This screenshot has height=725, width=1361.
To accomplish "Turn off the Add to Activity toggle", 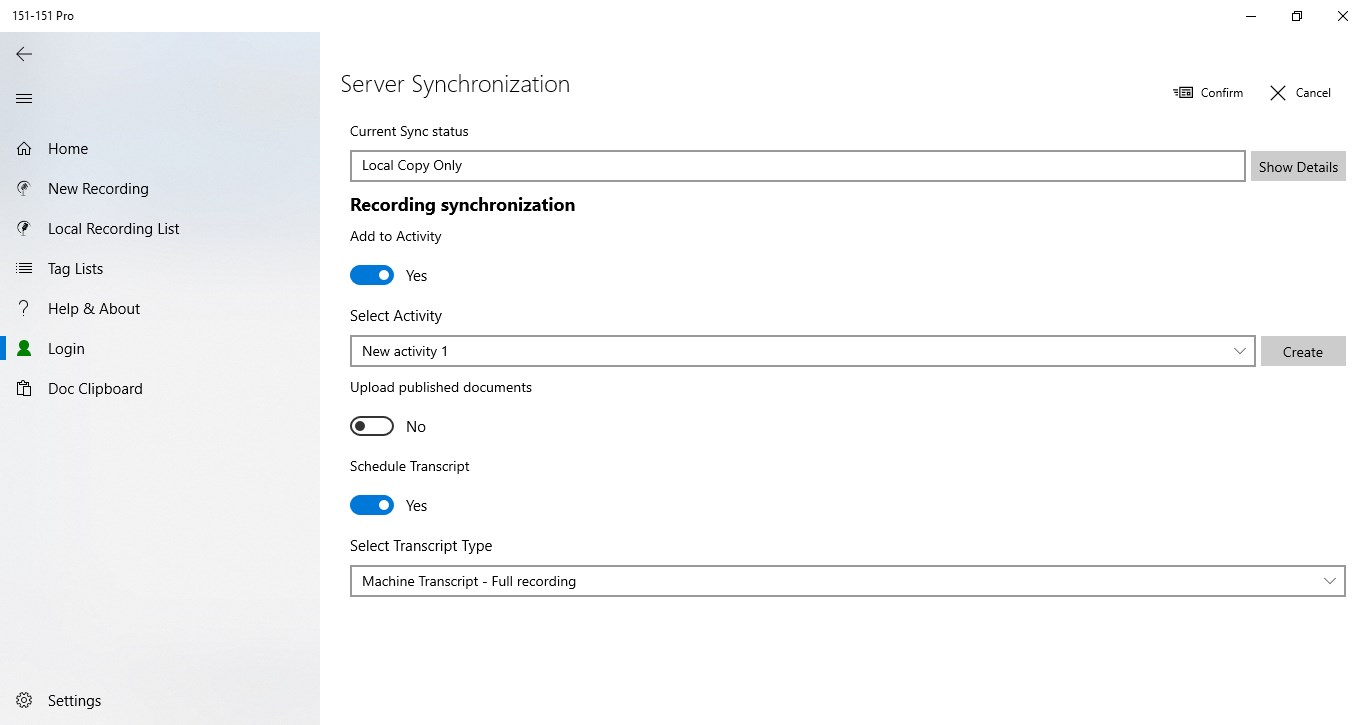I will pos(372,276).
